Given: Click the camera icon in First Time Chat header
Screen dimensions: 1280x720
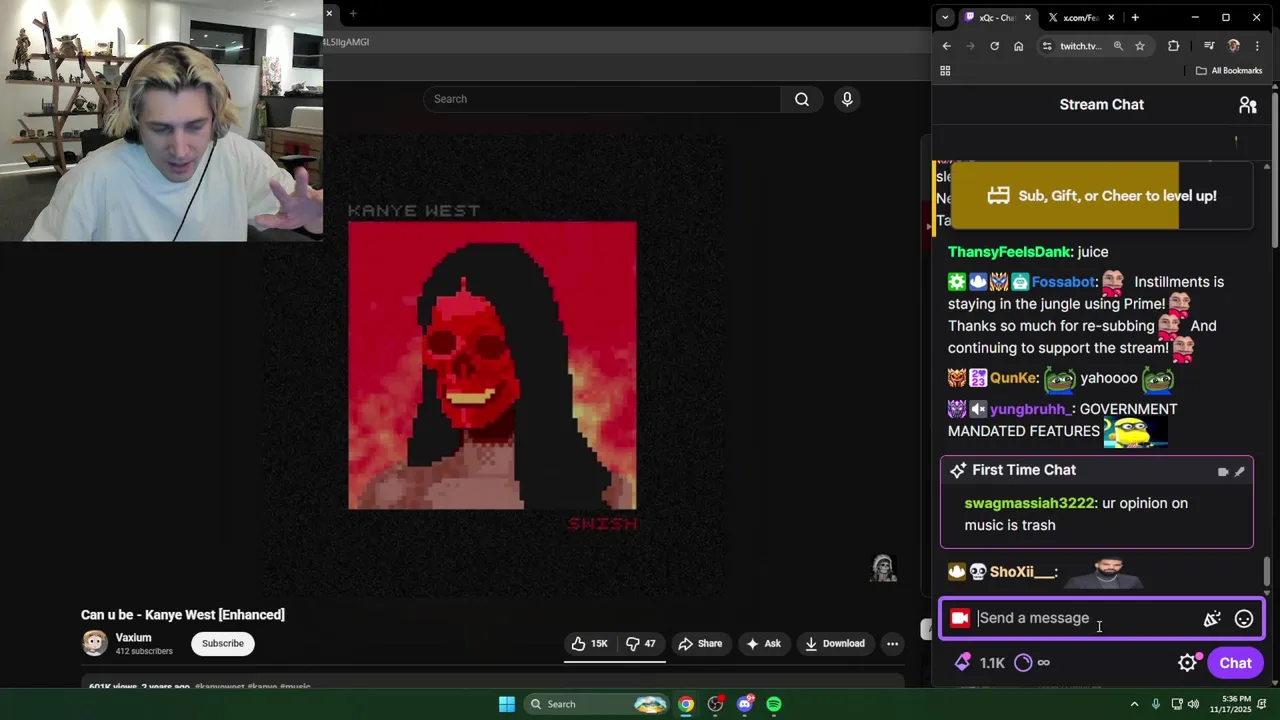Looking at the screenshot, I should pyautogui.click(x=1223, y=471).
